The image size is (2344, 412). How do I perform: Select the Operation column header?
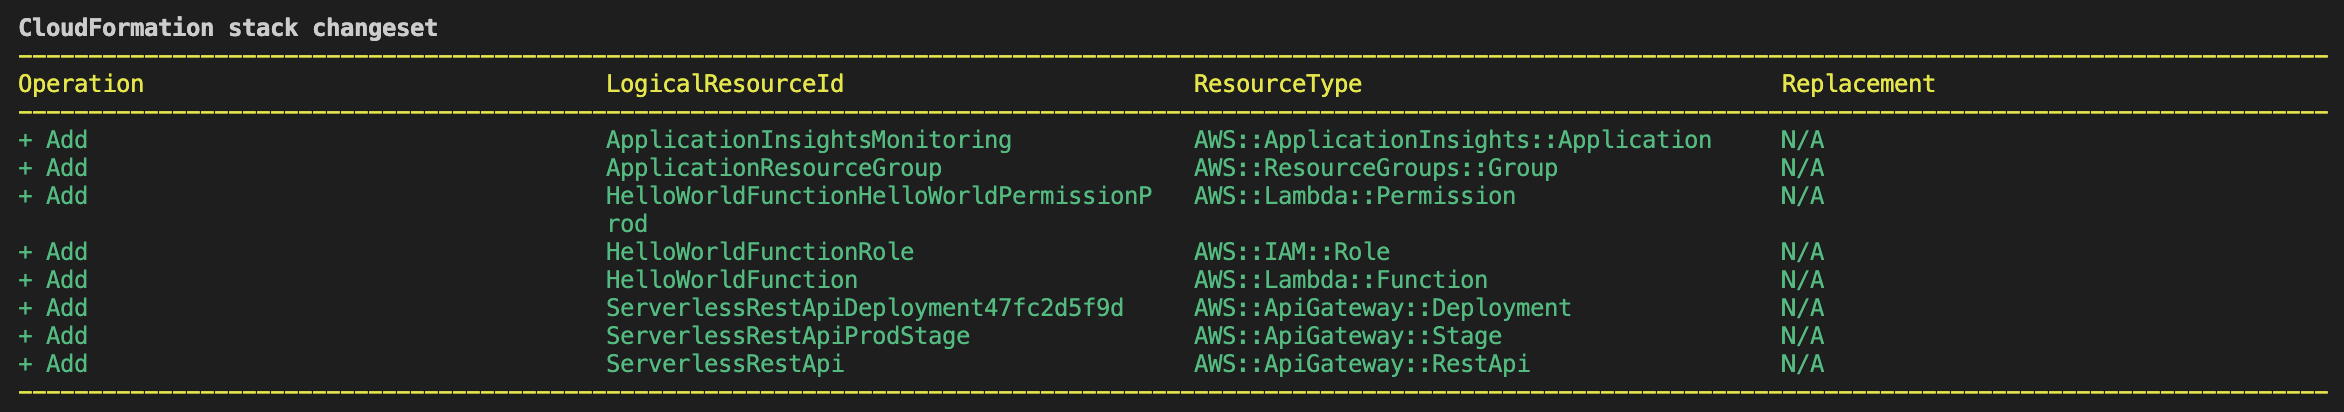coord(81,84)
